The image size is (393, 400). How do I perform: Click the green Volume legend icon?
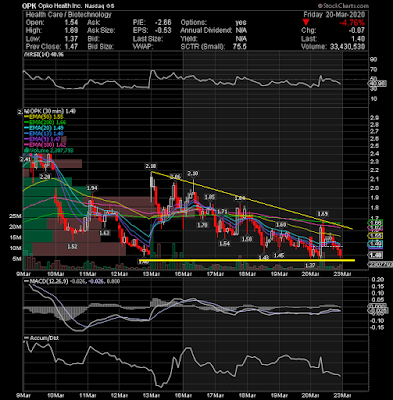[x=26, y=151]
